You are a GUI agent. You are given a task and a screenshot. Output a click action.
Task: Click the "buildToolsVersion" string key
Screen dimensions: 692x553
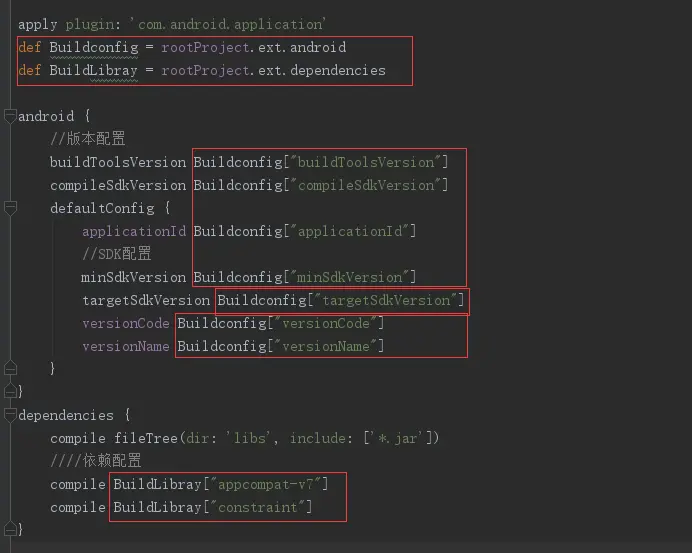pyautogui.click(x=365, y=162)
